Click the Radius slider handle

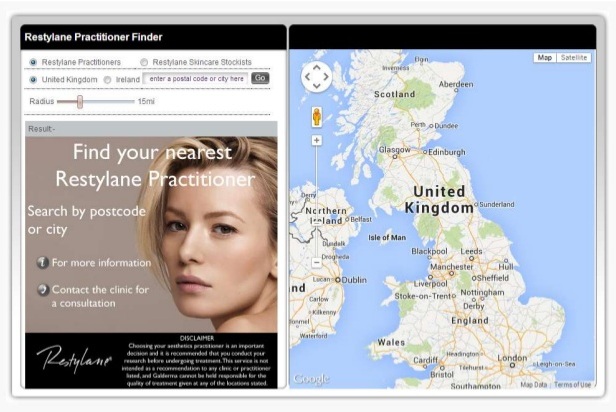coord(80,101)
